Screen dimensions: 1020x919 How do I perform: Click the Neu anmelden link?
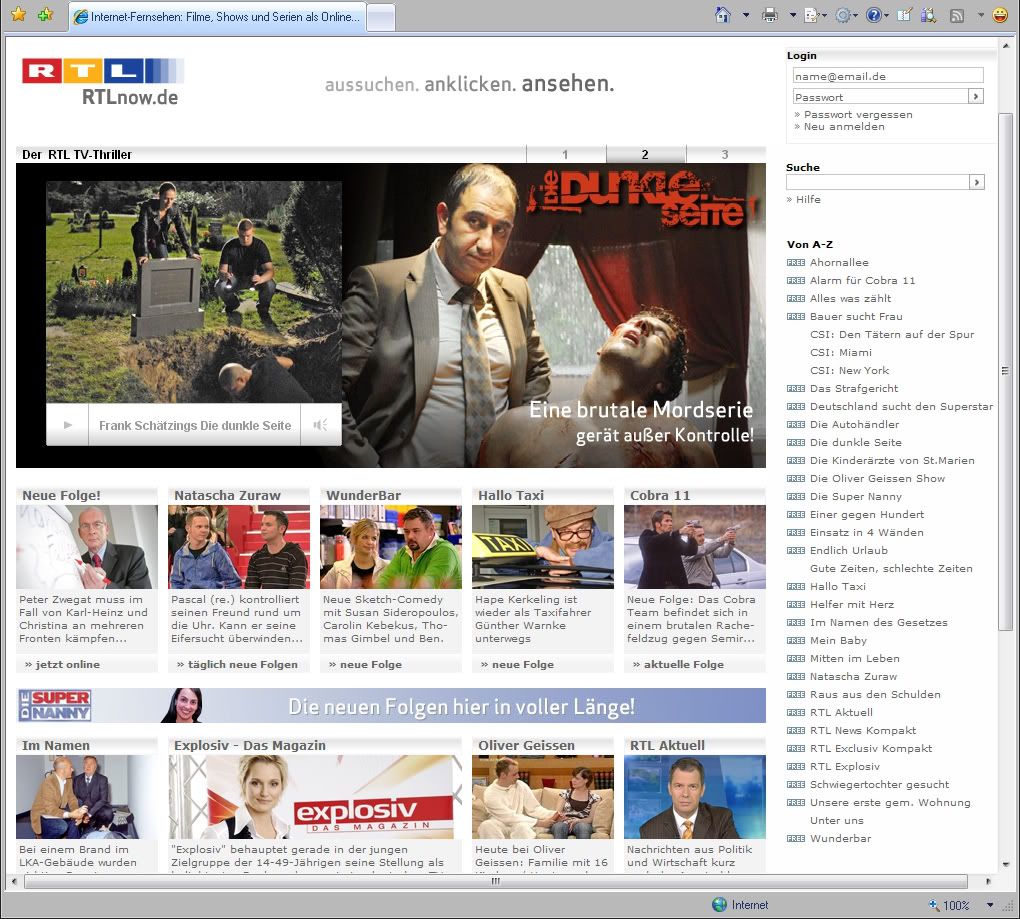coord(844,127)
